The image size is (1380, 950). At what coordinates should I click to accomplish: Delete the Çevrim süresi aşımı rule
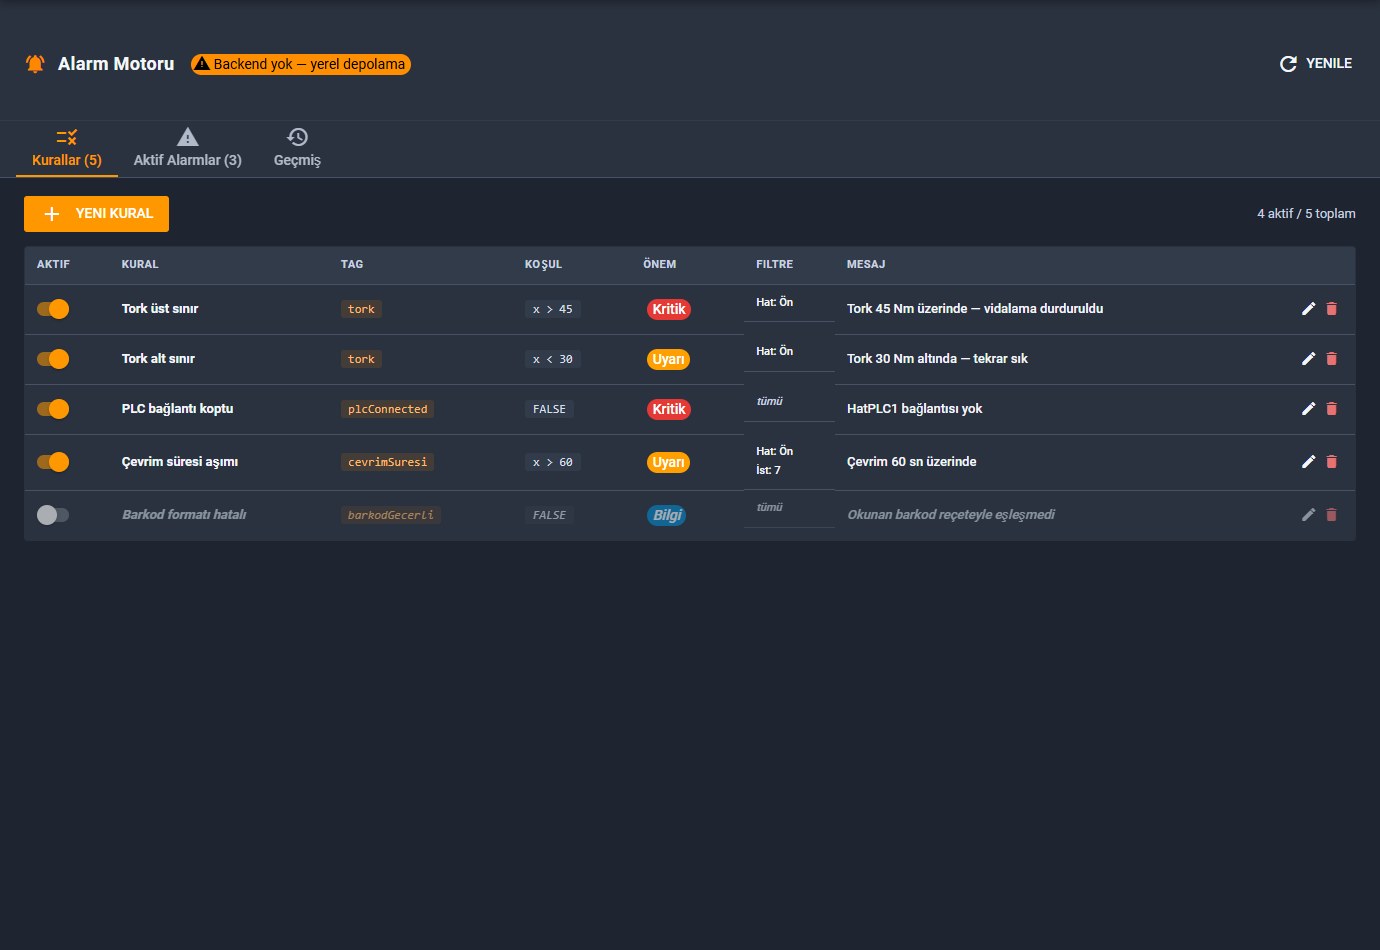click(x=1331, y=462)
